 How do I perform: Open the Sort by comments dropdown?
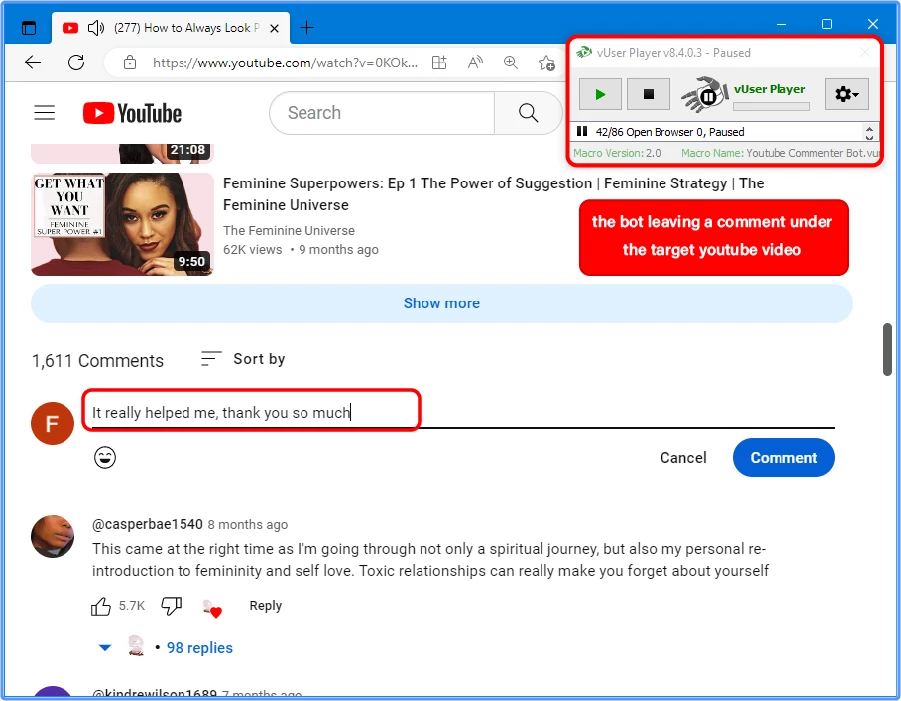[242, 359]
